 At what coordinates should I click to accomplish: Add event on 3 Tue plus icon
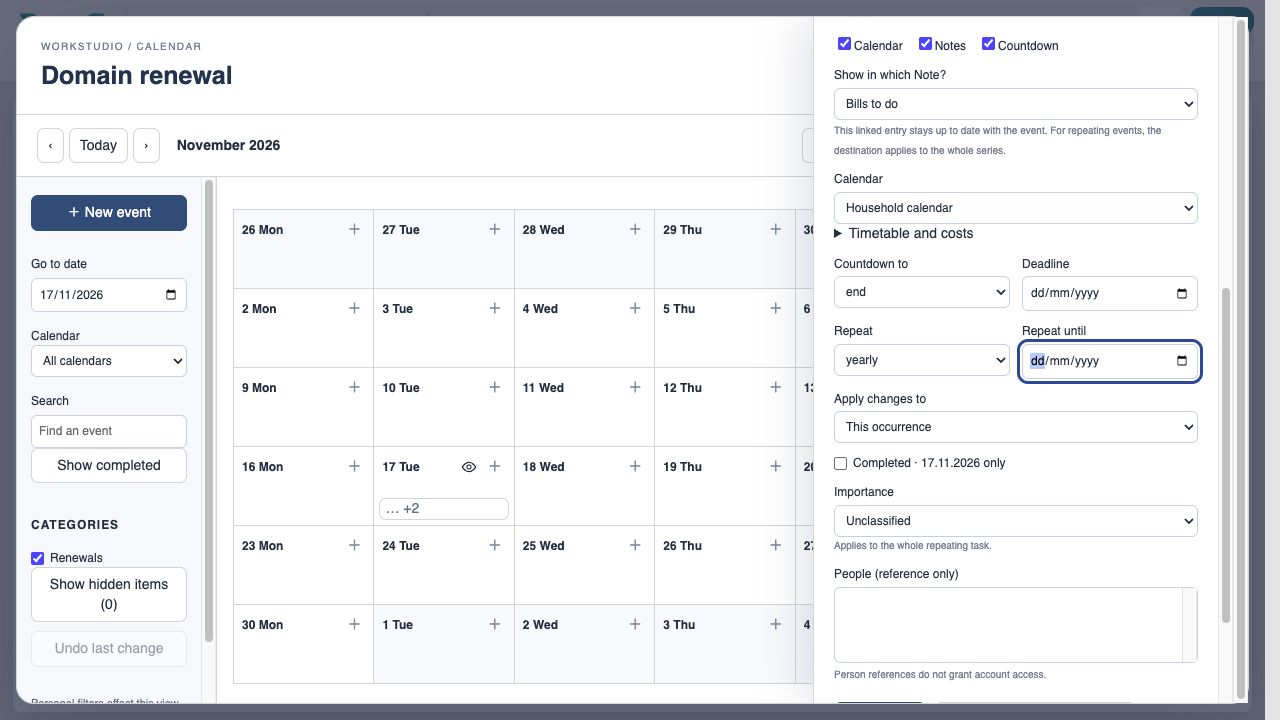(x=494, y=308)
